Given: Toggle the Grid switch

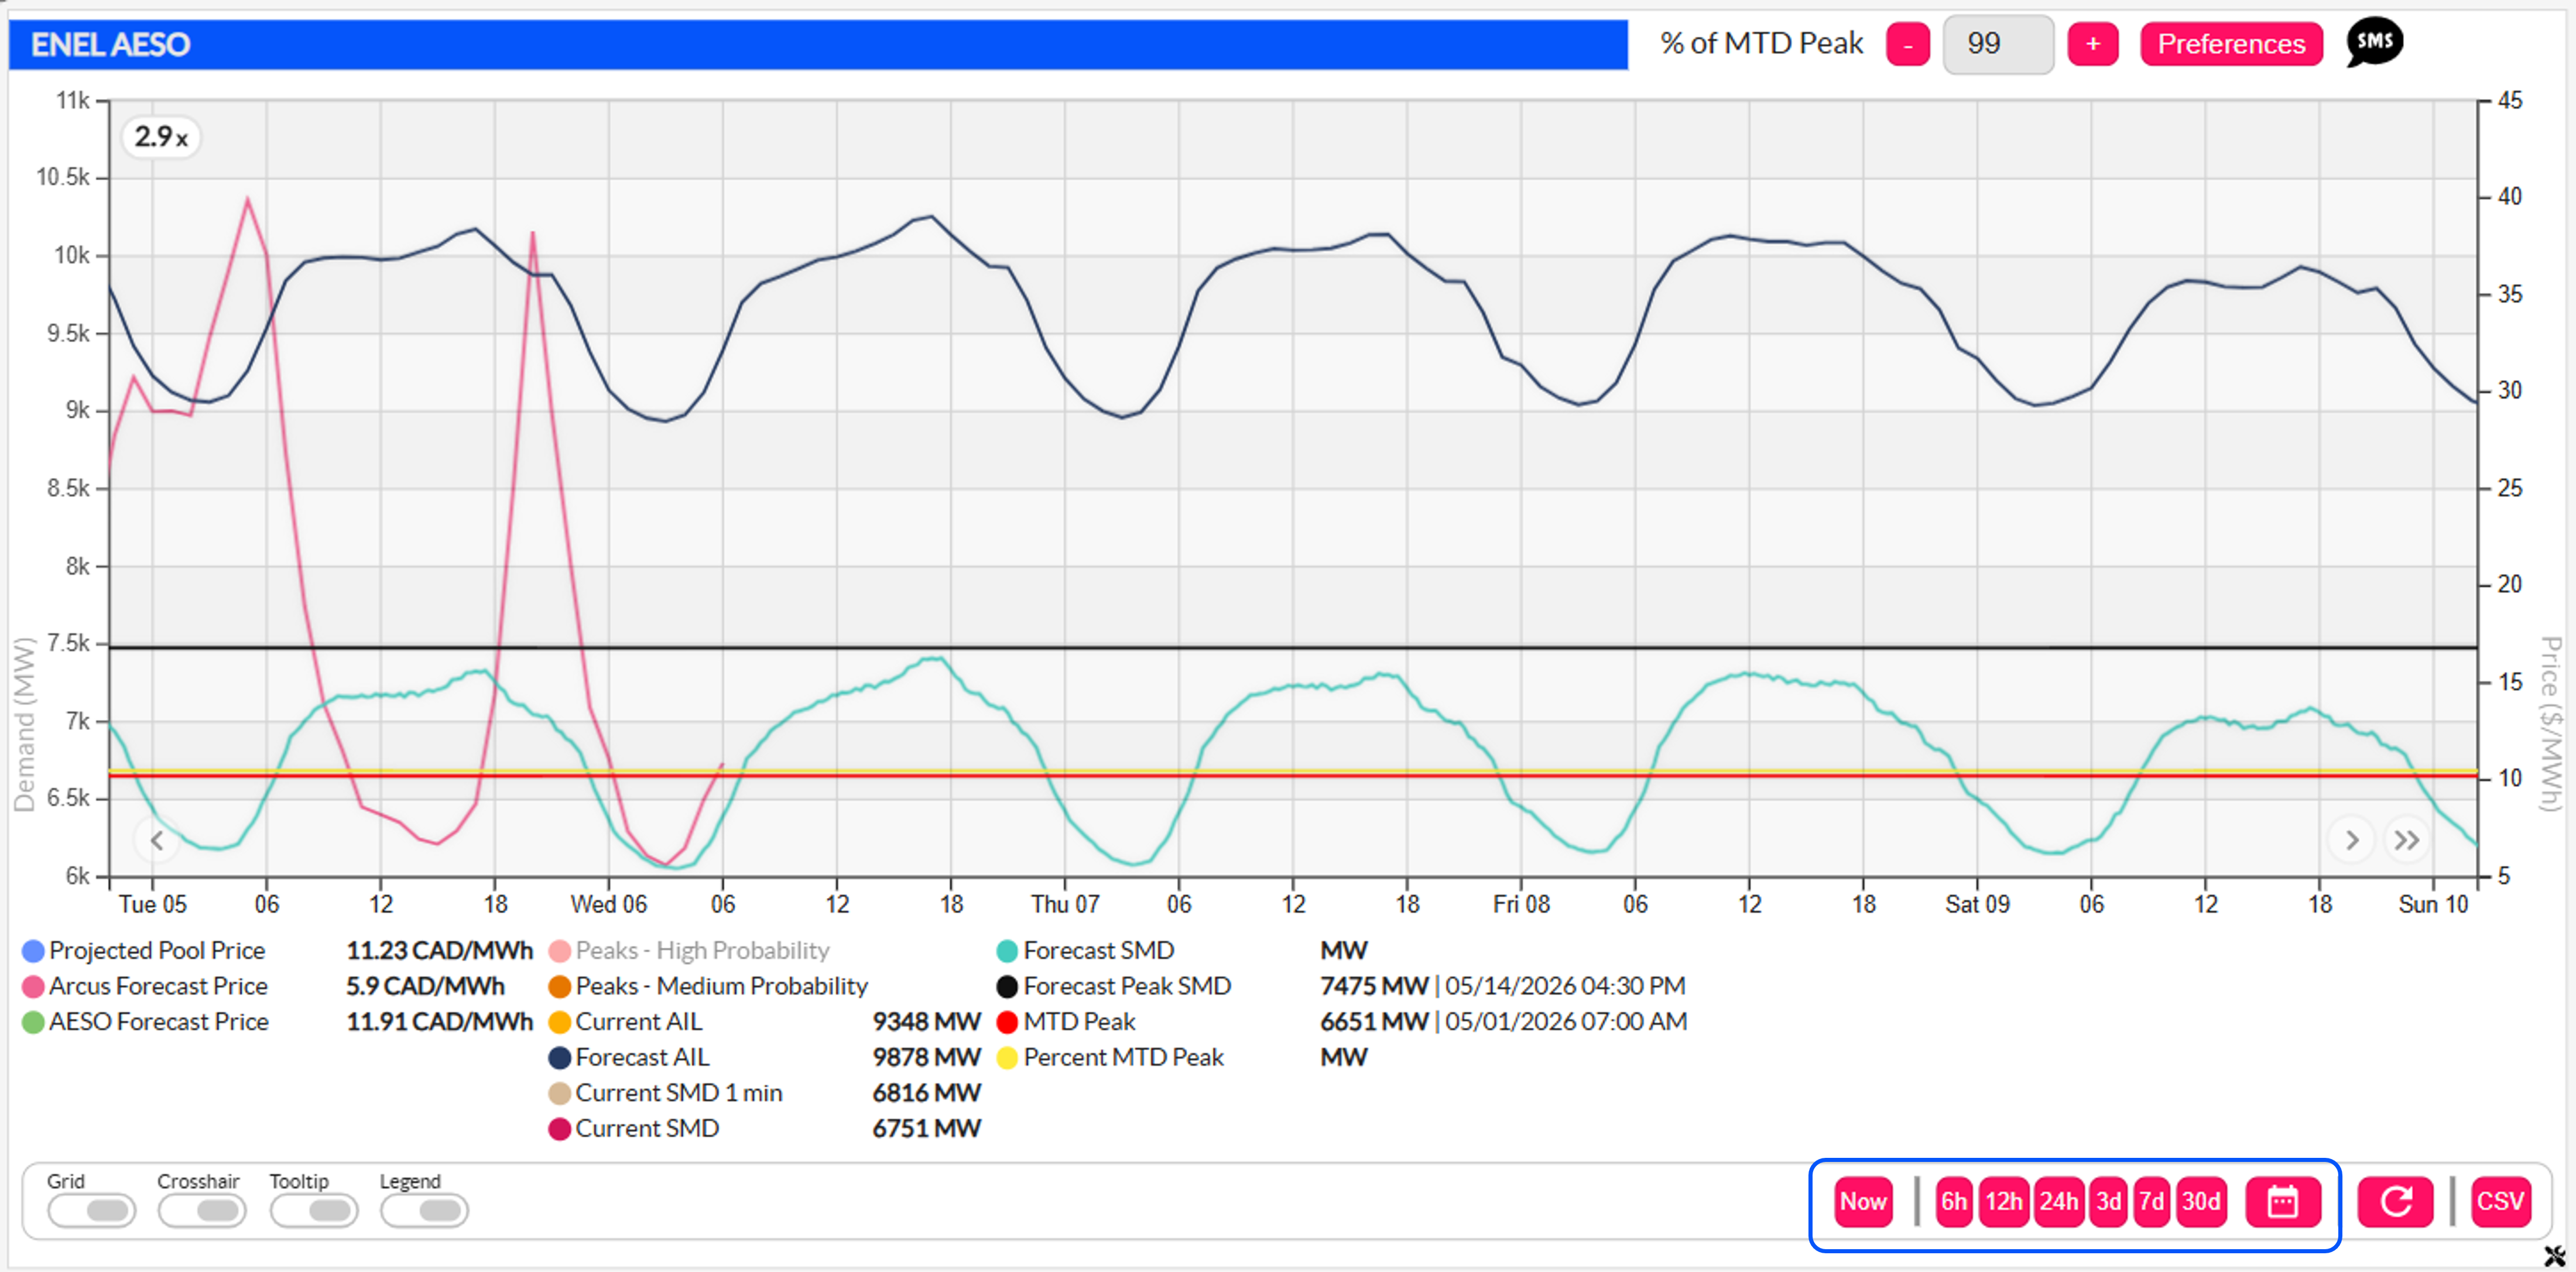Looking at the screenshot, I should [x=91, y=1210].
